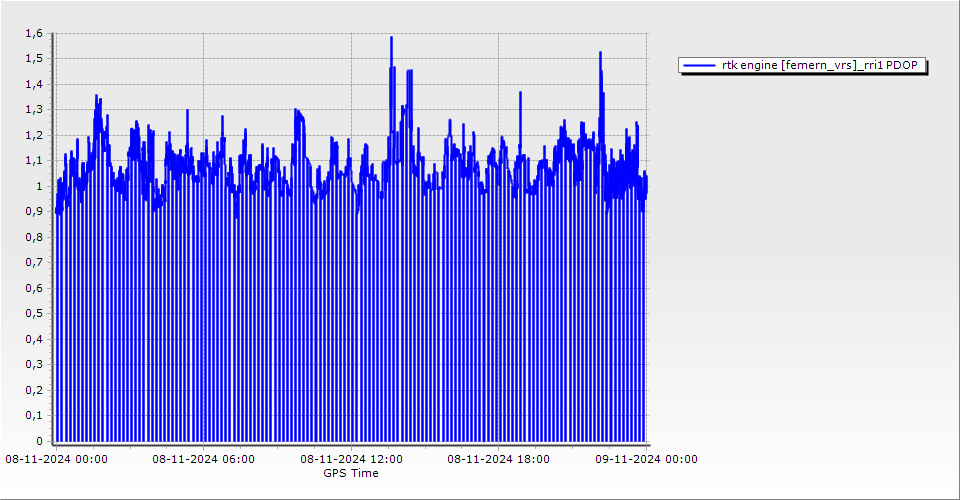This screenshot has height=500, width=960.
Task: Click the '0,9' tick label on the Y axis
Action: (x=34, y=211)
